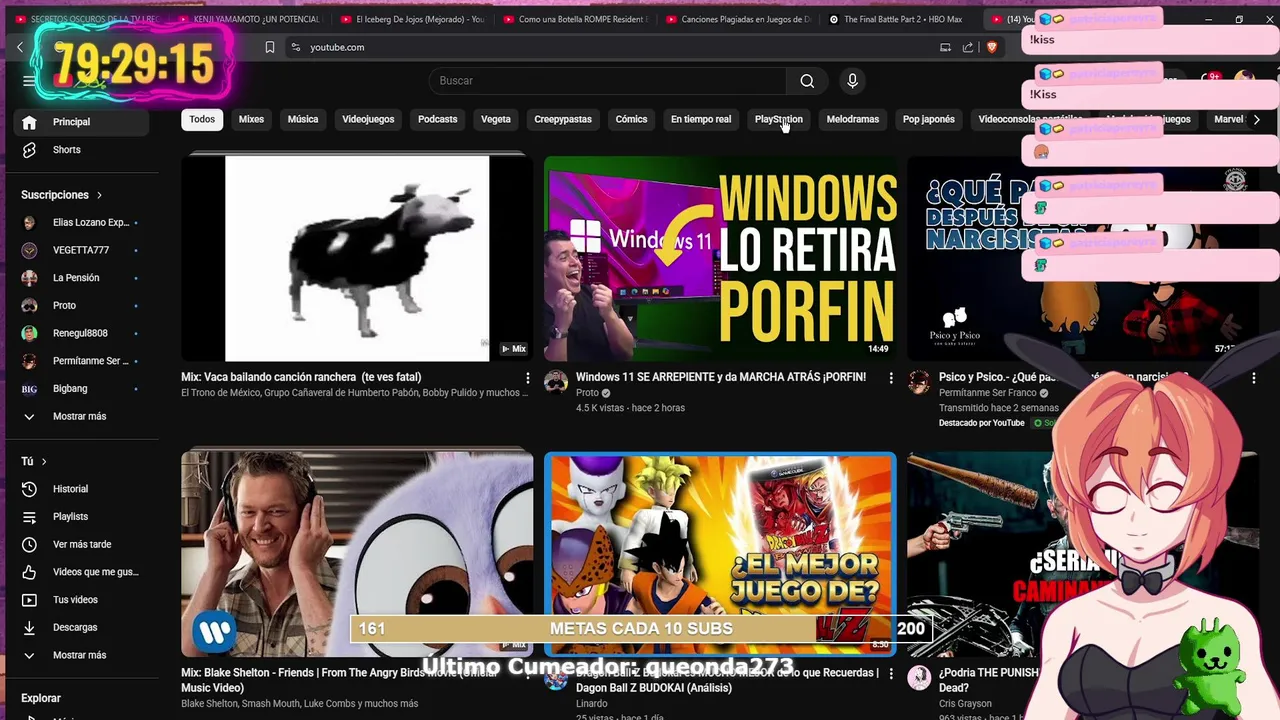Viewport: 1280px width, 720px height.
Task: Select the Melodramas filter chip
Action: 853,119
